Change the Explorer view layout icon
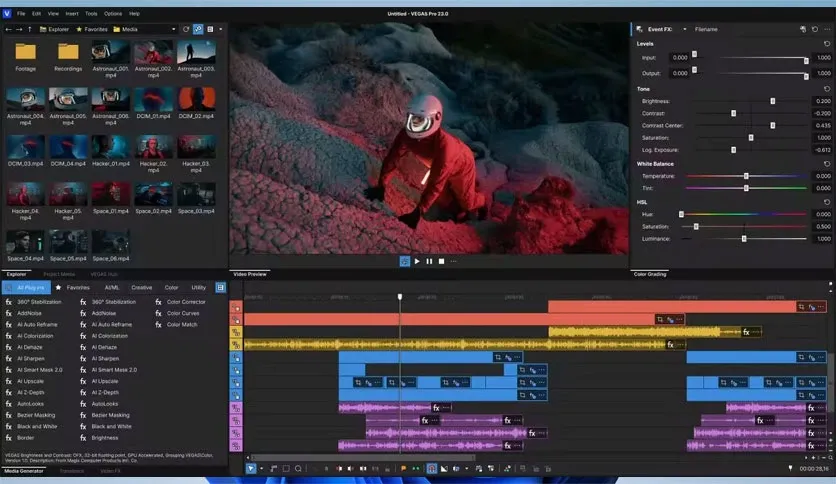The width and height of the screenshot is (836, 484). tap(210, 29)
